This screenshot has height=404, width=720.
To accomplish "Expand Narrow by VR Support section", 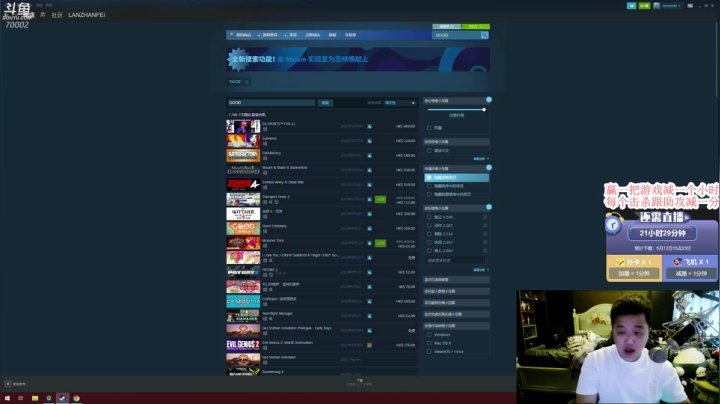I will point(456,314).
